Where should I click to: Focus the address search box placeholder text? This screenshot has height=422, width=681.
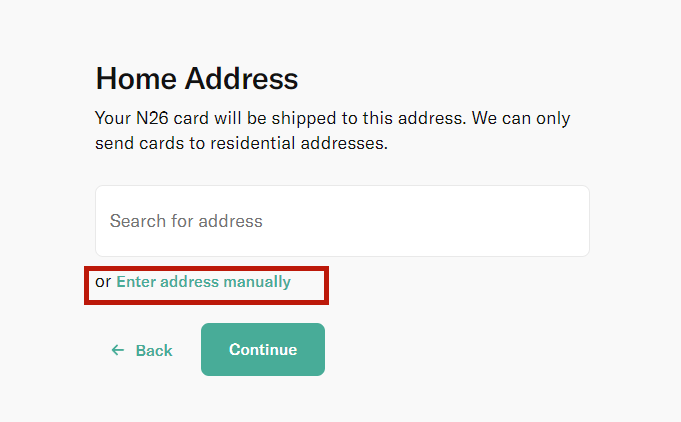(186, 221)
